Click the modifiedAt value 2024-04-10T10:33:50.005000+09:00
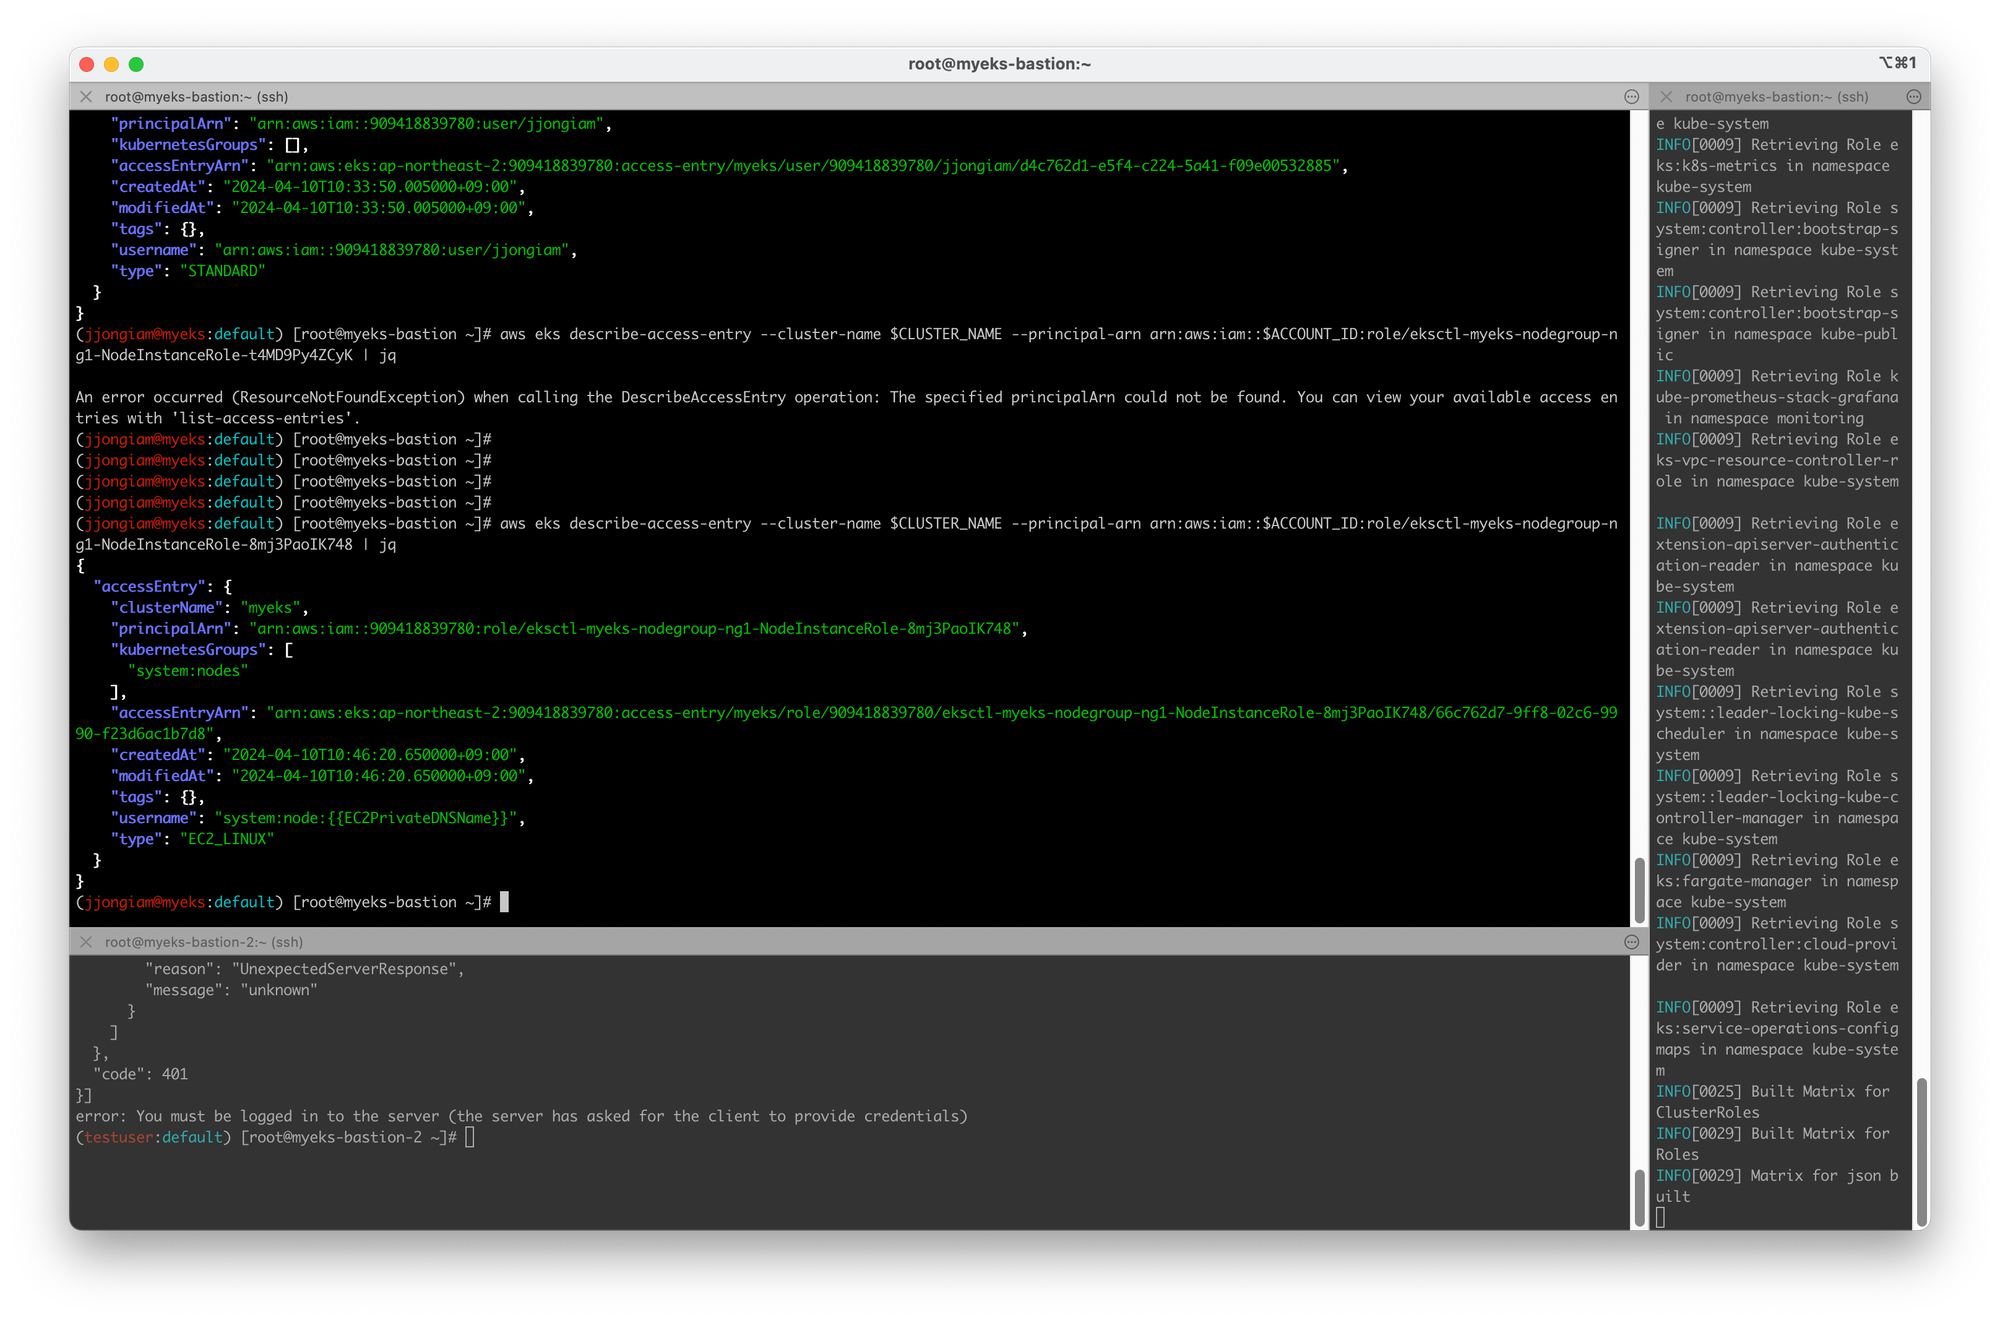The height and width of the screenshot is (1322, 2000). 378,208
